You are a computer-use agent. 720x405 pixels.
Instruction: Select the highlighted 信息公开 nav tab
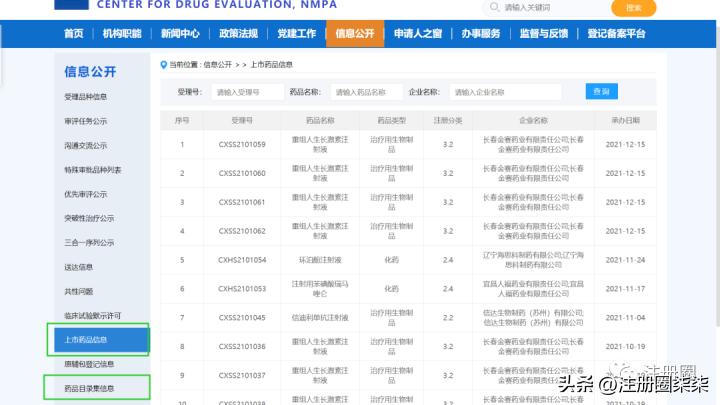click(x=355, y=34)
